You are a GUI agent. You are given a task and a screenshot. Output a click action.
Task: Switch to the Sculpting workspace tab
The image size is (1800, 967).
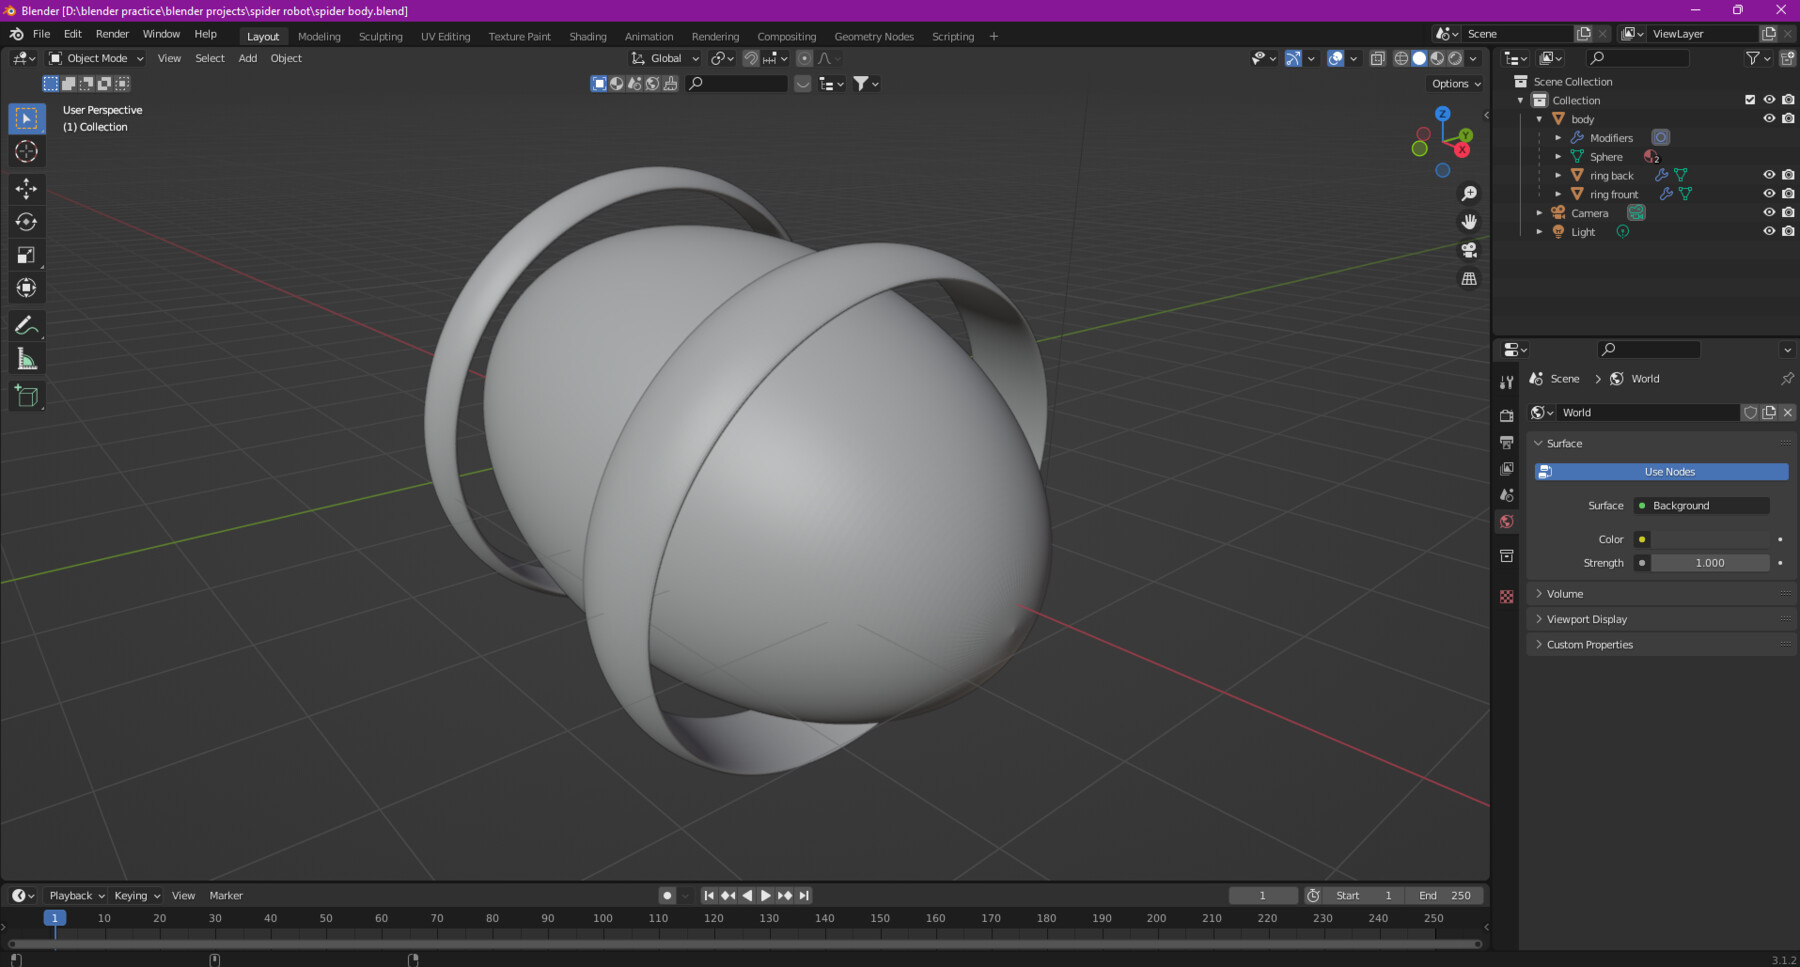coord(380,37)
